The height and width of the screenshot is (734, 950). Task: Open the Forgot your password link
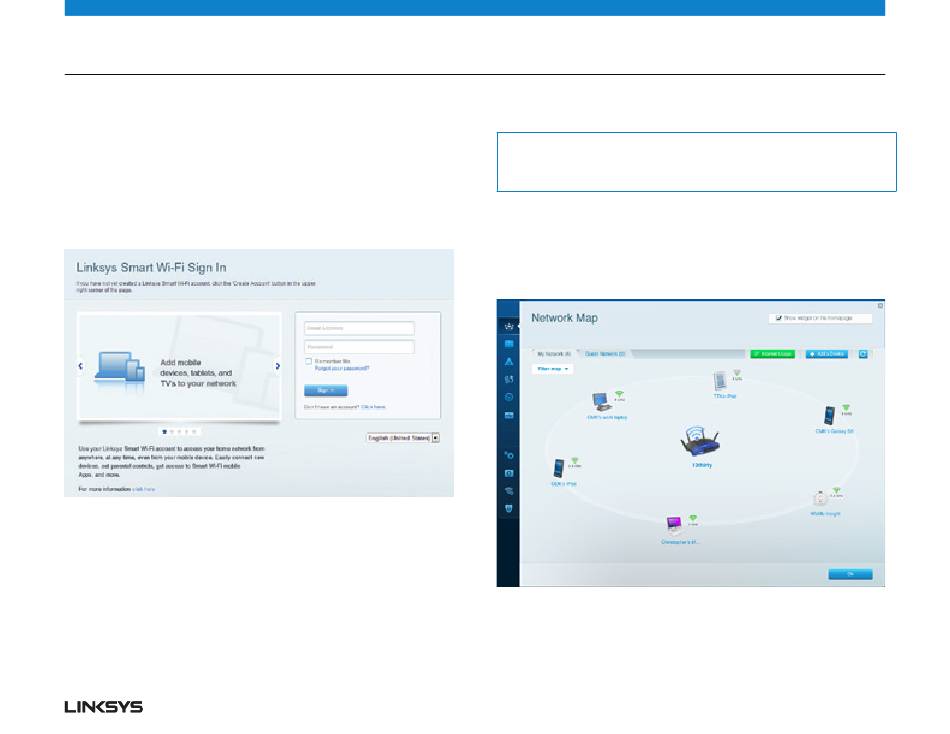point(342,369)
